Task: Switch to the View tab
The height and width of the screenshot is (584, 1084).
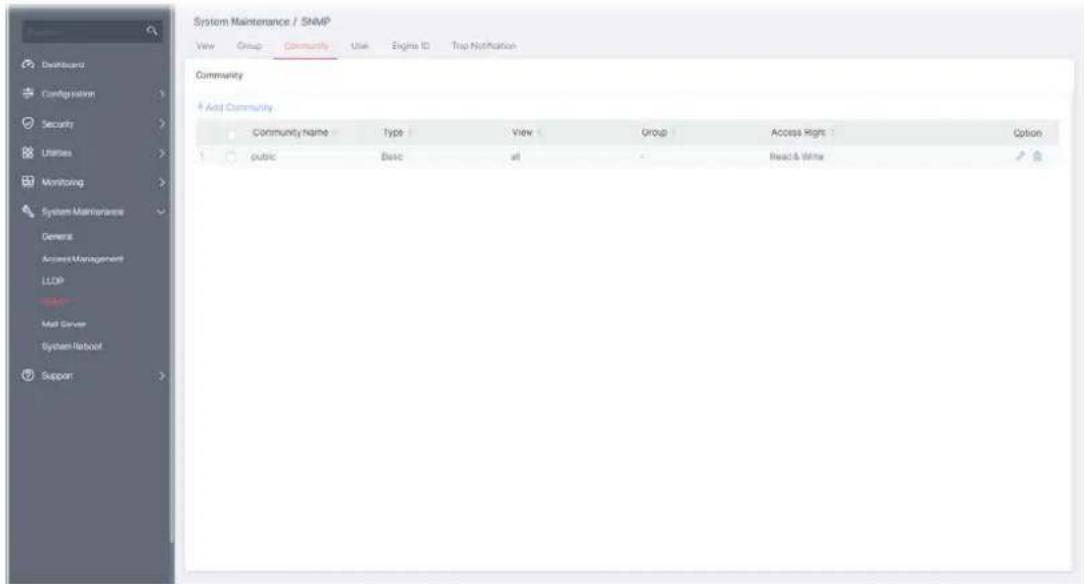Action: [x=205, y=46]
